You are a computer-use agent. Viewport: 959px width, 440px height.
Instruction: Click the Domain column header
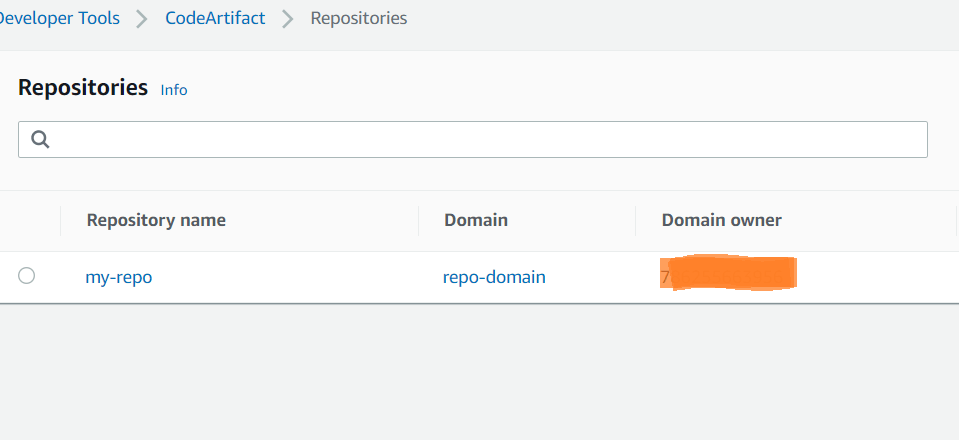[476, 220]
